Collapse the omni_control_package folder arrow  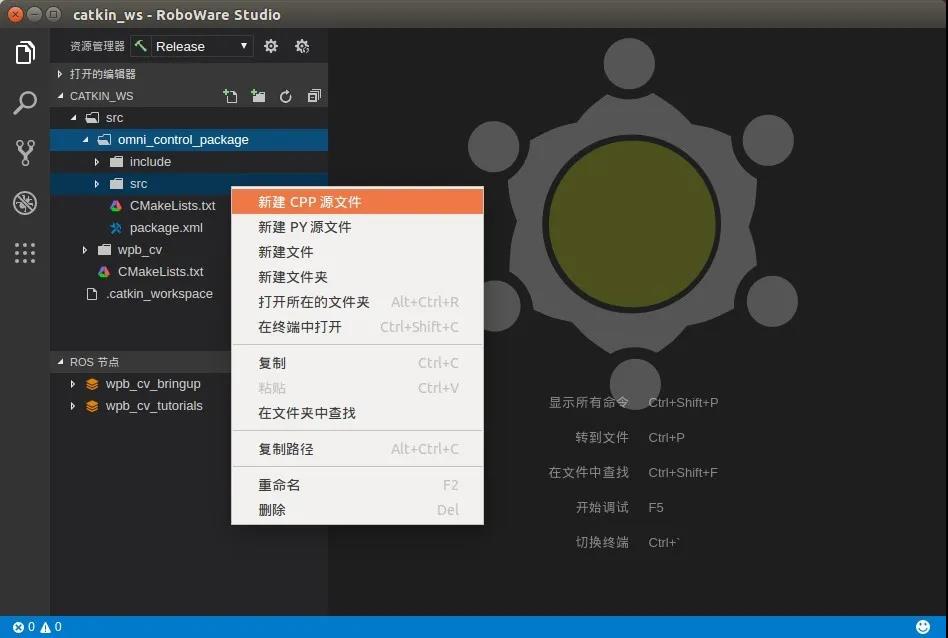click(x=85, y=140)
